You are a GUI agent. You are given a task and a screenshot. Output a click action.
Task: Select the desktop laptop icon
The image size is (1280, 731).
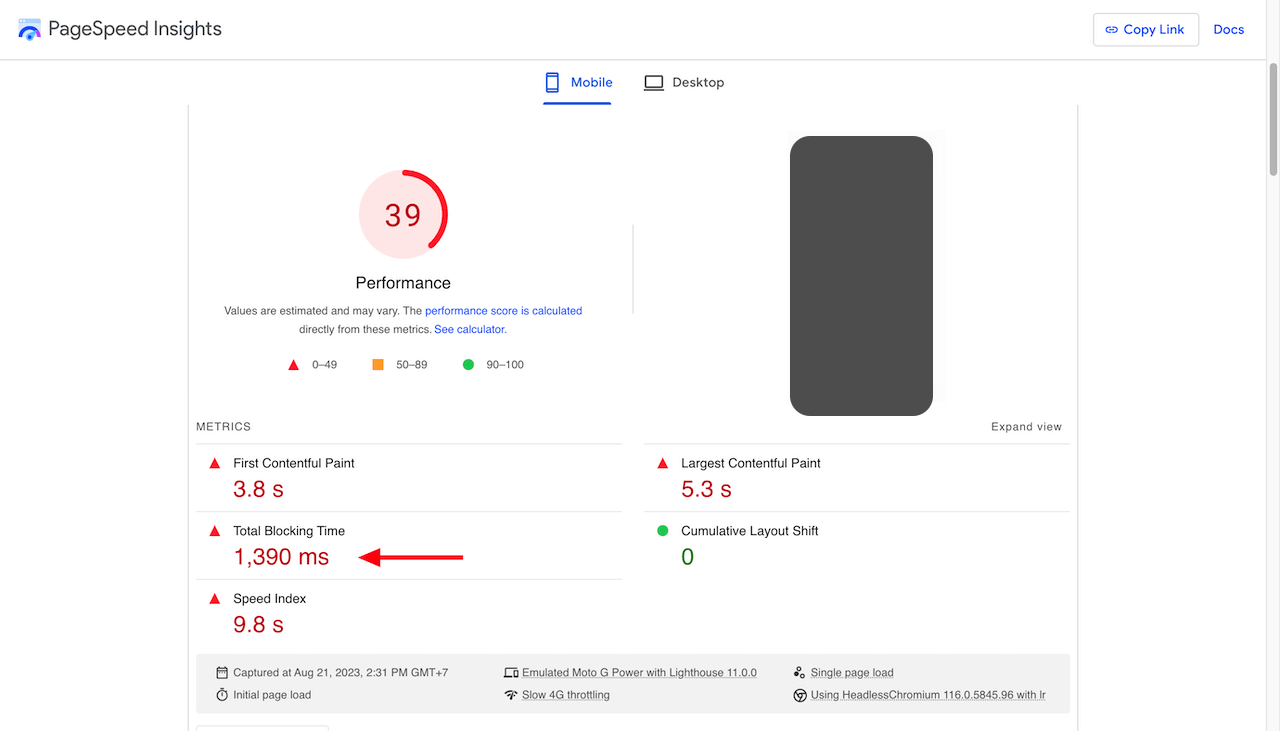point(654,83)
